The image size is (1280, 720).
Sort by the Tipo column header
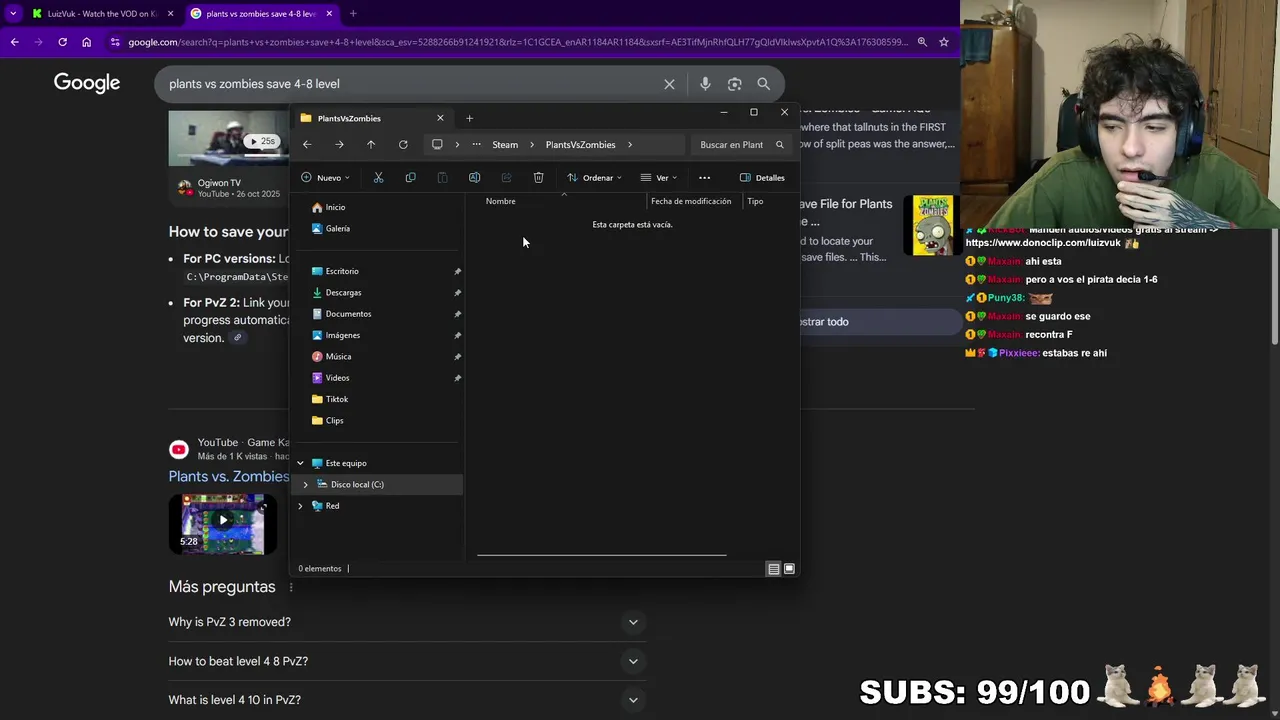pos(755,201)
